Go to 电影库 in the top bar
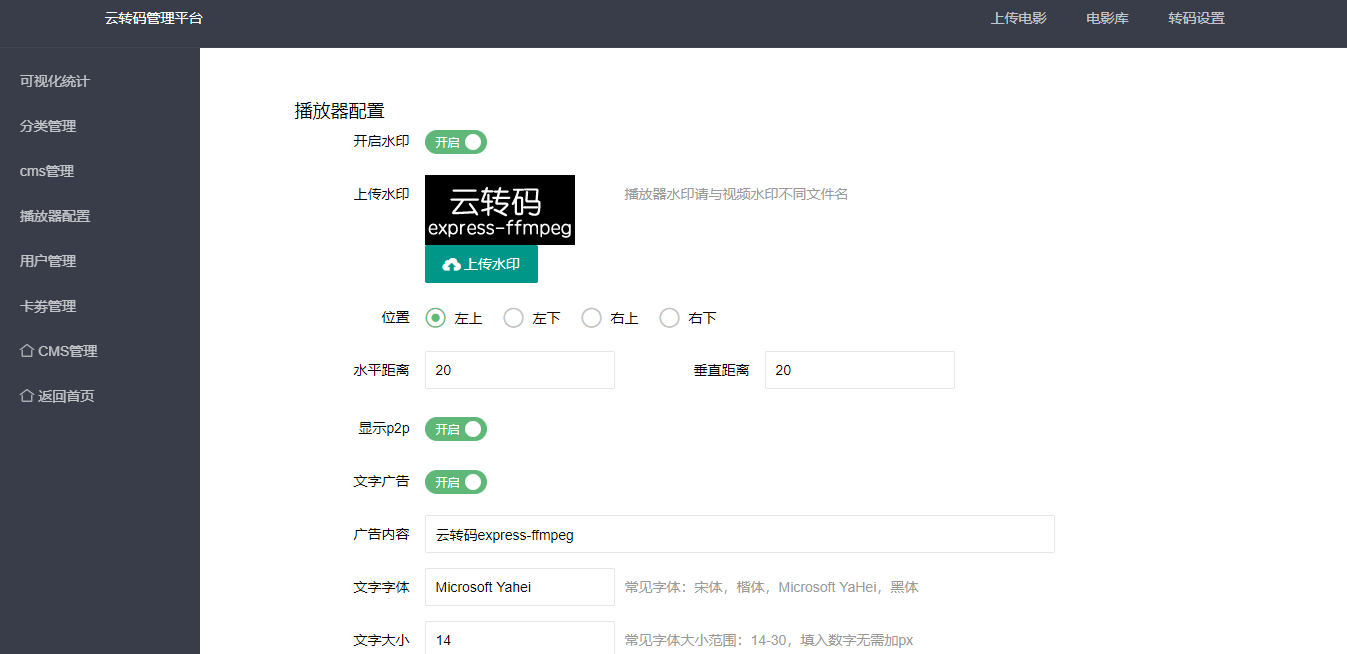Image resolution: width=1347 pixels, height=654 pixels. click(1107, 18)
